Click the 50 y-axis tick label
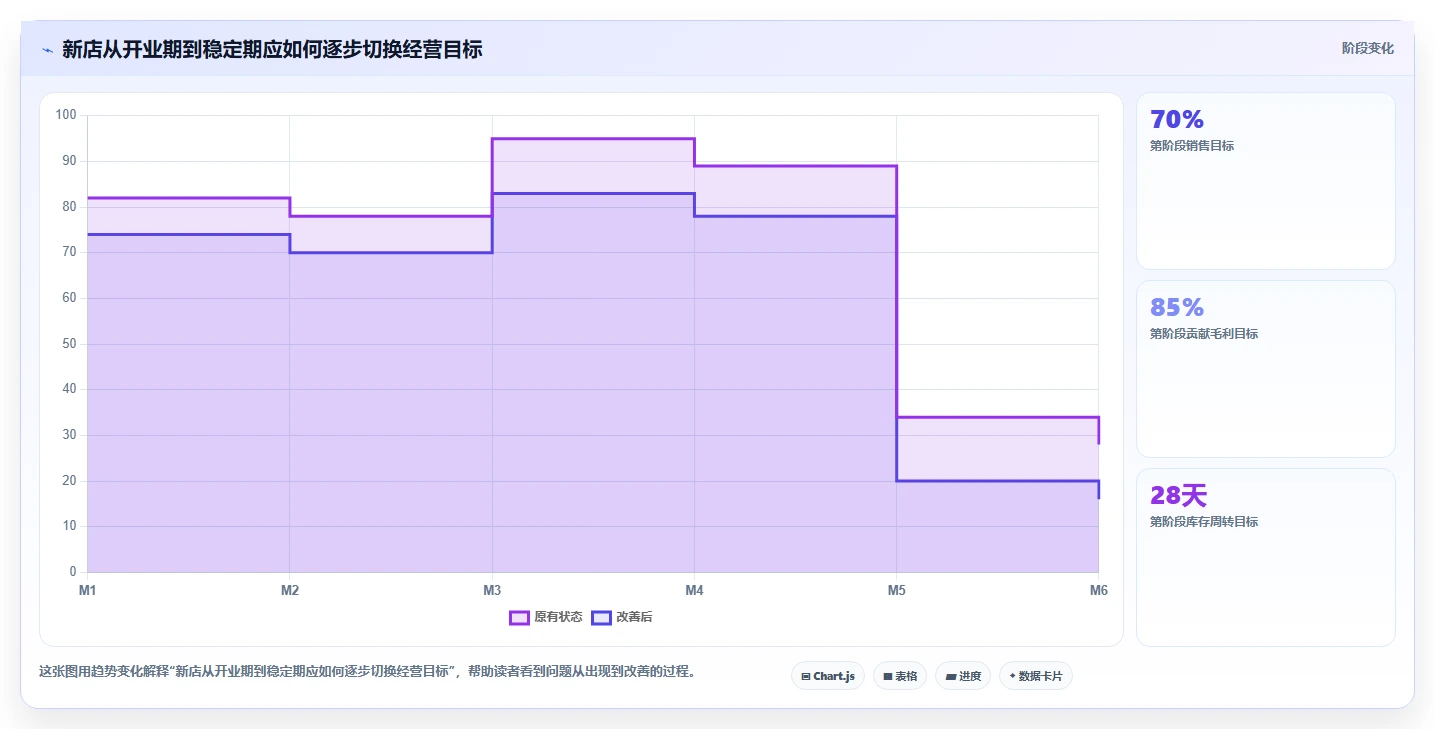1435x729 pixels. pyautogui.click(x=69, y=344)
